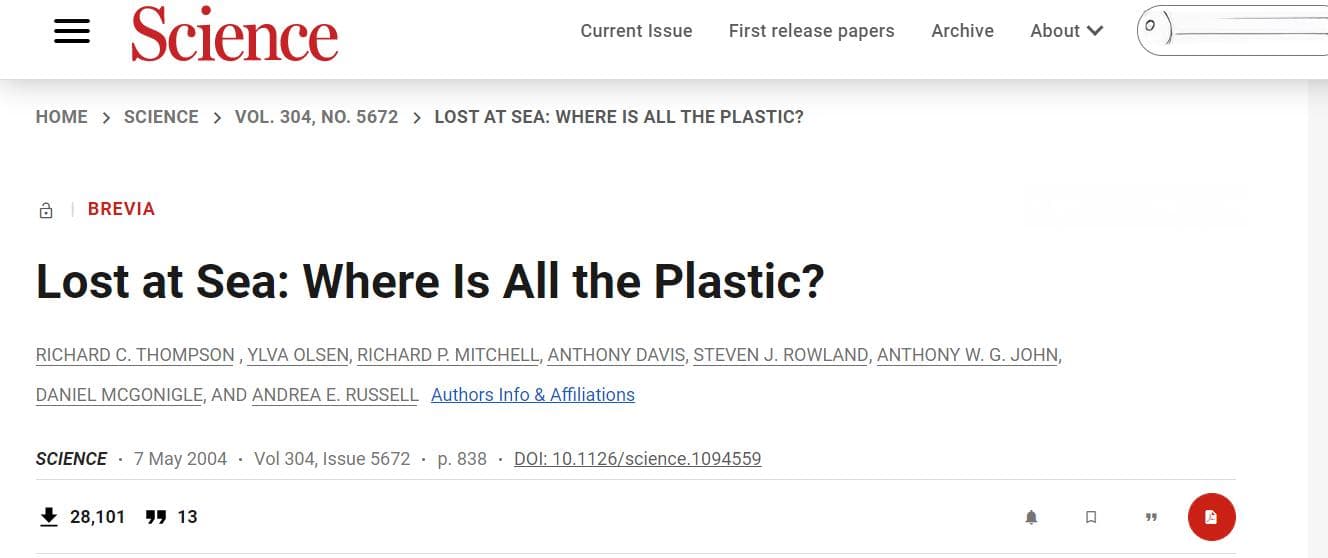1328x558 pixels.
Task: Open the hamburger navigation menu
Action: (72, 31)
